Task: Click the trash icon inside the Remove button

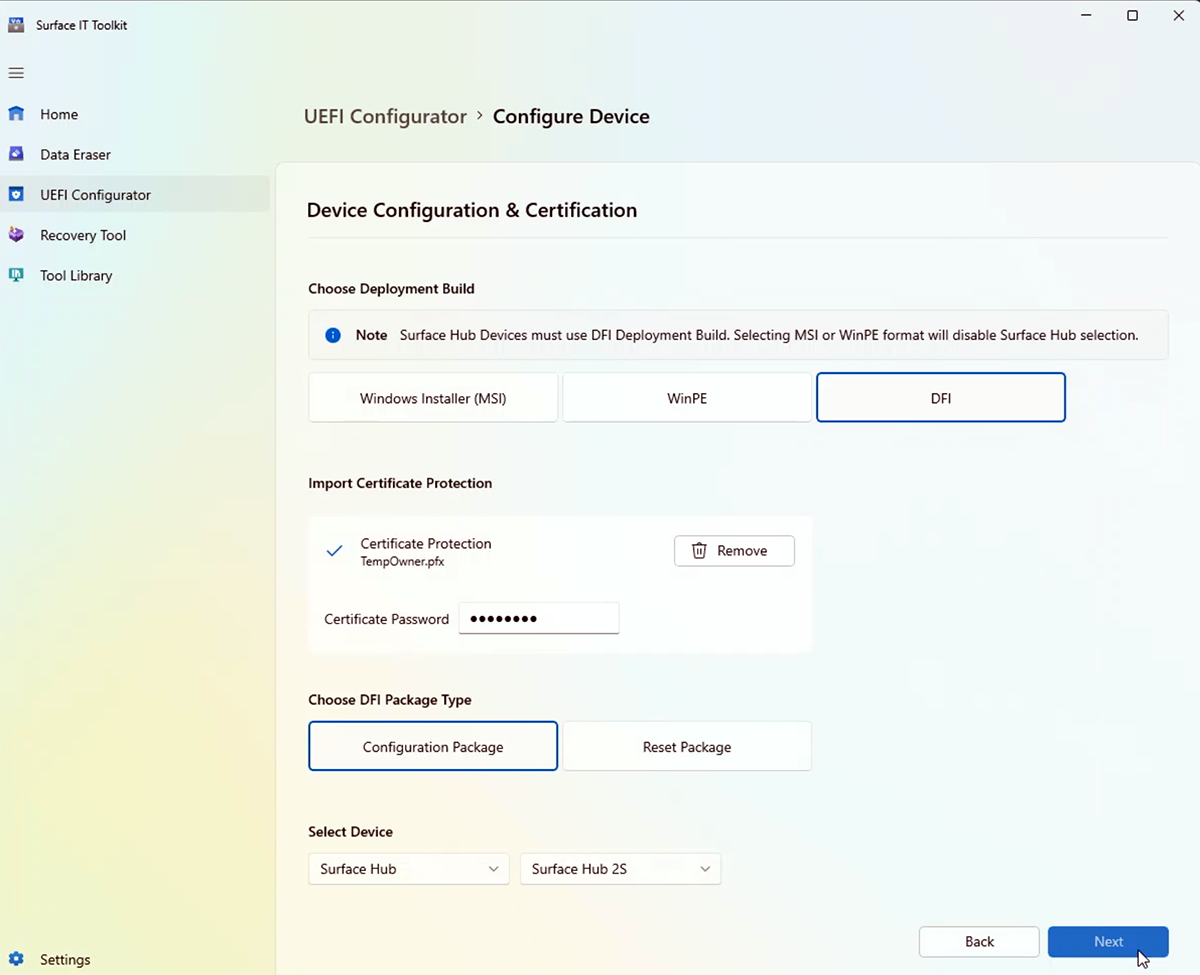Action: pos(698,551)
